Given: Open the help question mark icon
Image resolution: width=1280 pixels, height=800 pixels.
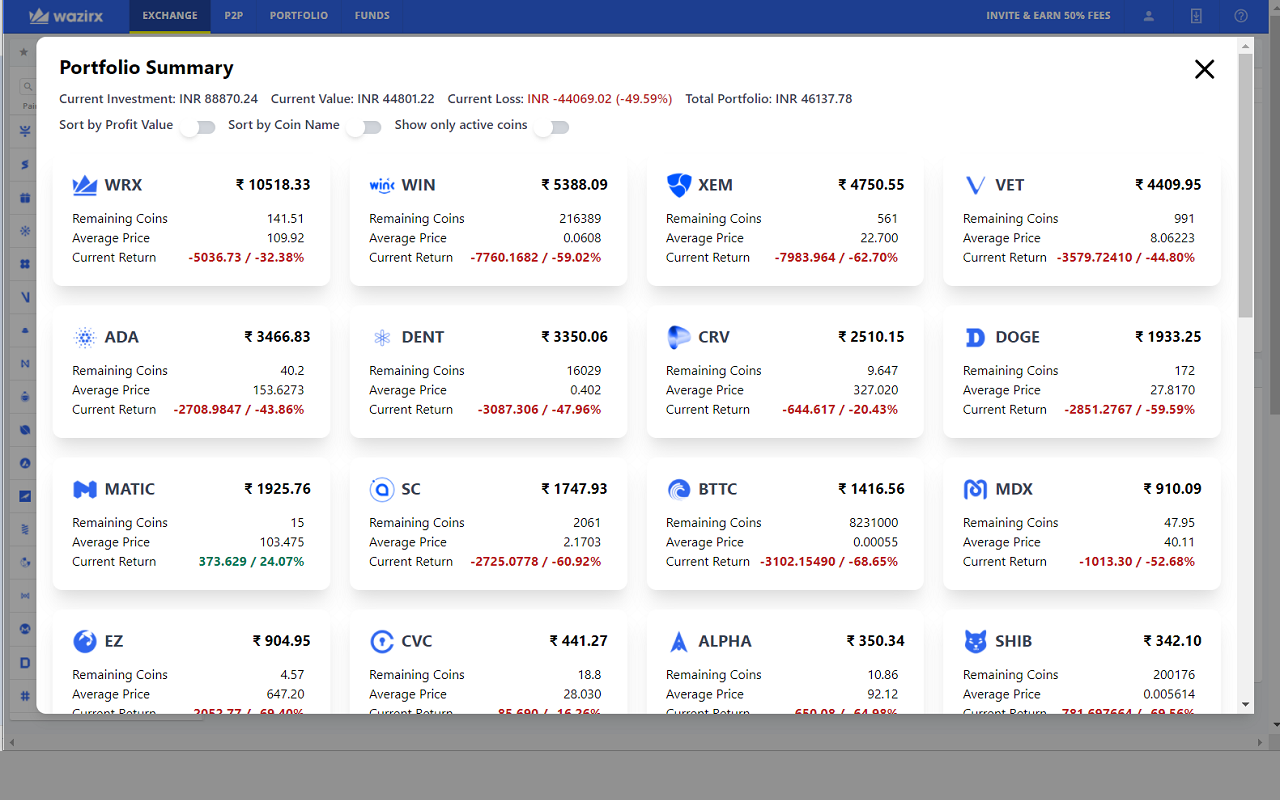Looking at the screenshot, I should pos(1241,16).
